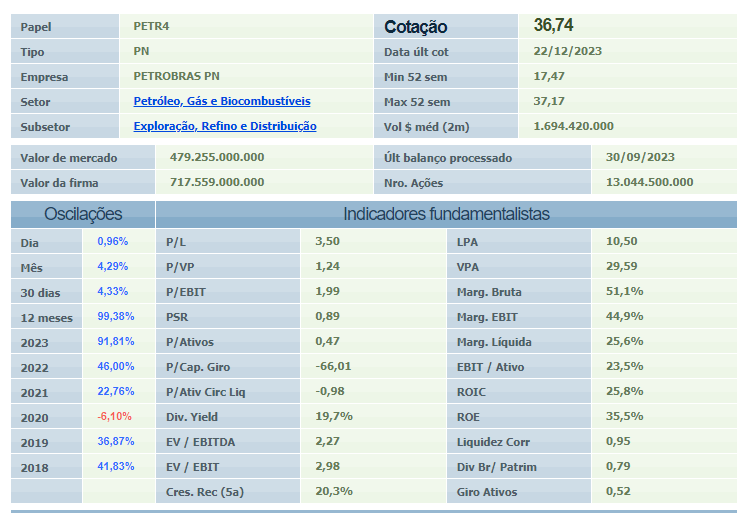The image size is (745, 513).
Task: Open the Exploração, Refino e Distribuição link
Action: tap(225, 126)
